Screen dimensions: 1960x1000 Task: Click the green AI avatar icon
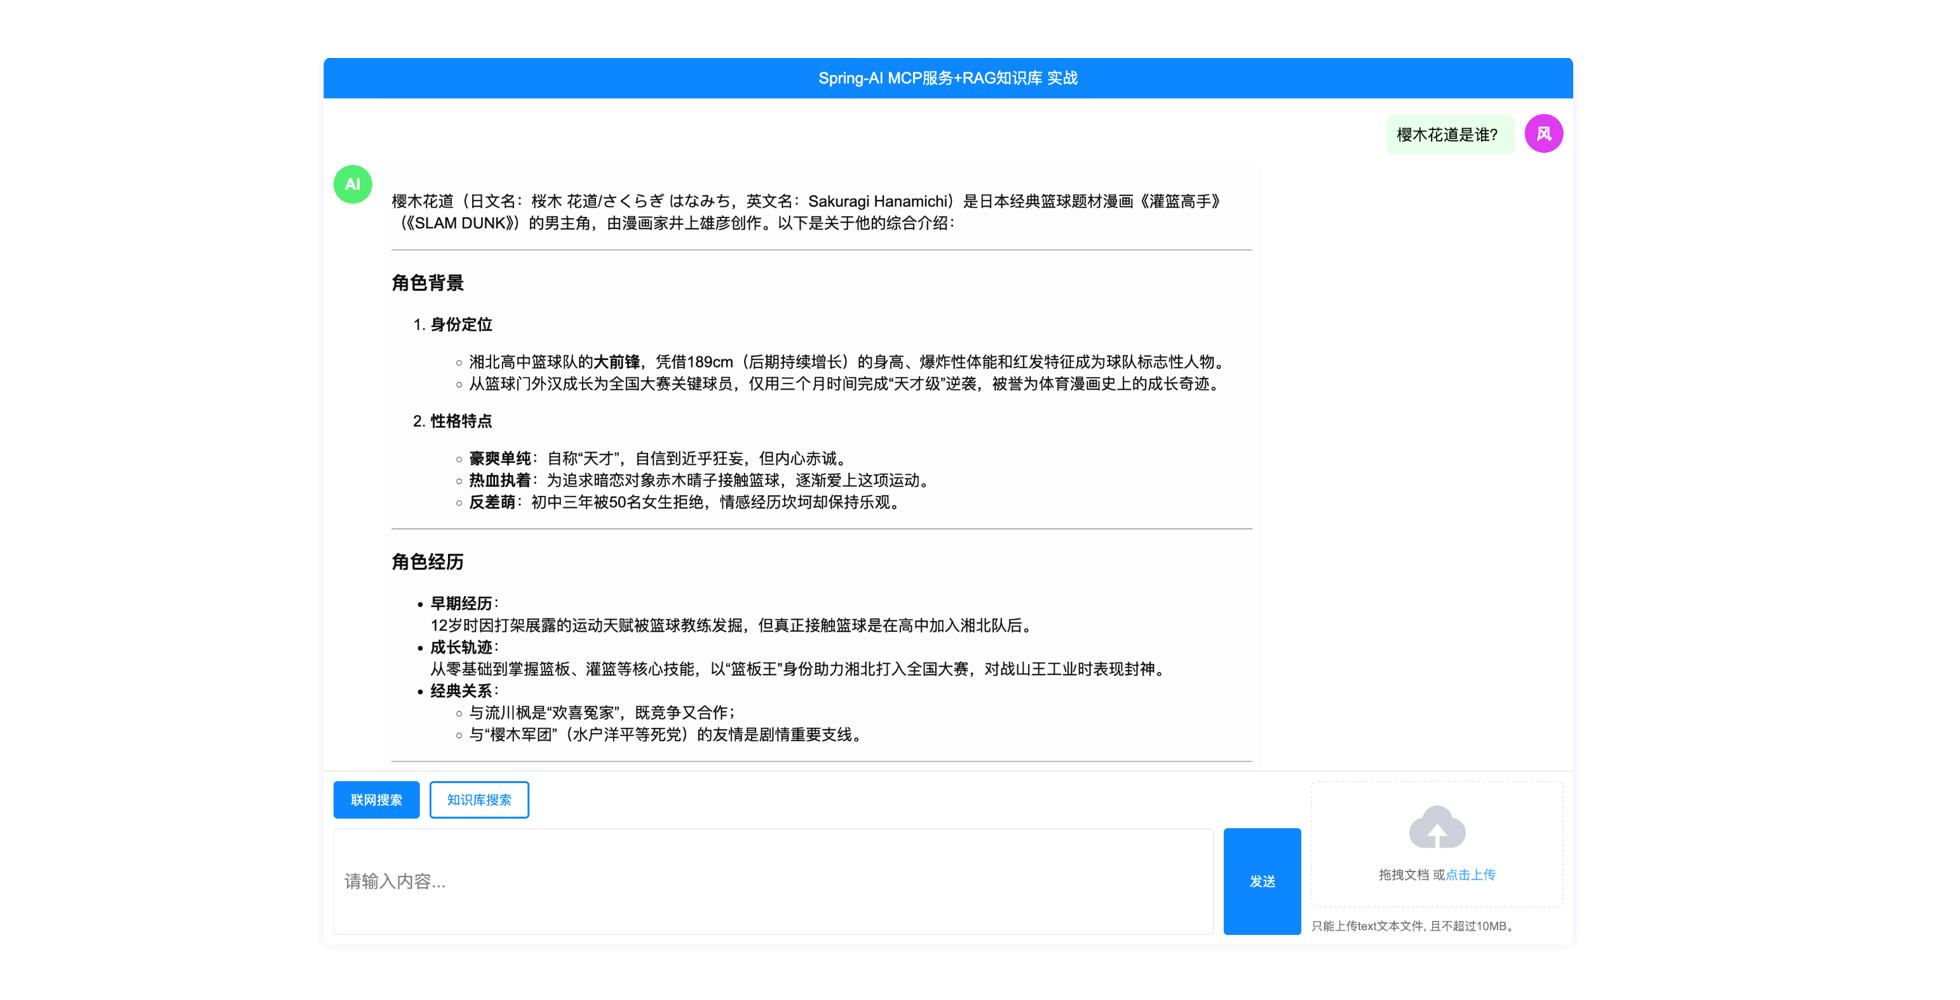(x=352, y=184)
